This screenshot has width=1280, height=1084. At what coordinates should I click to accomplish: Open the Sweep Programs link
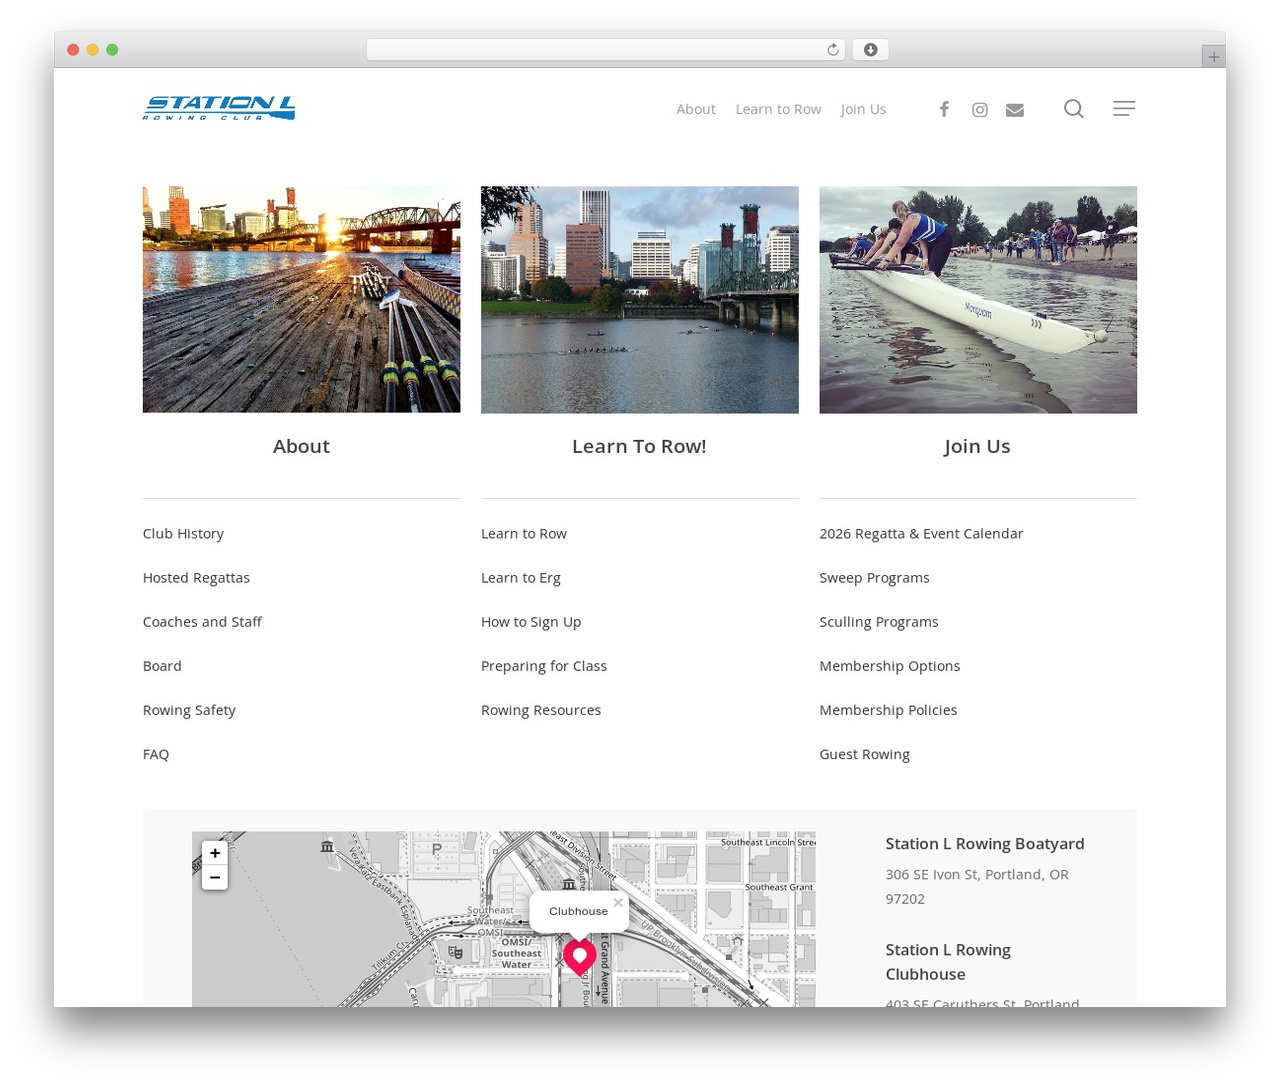[x=874, y=578]
